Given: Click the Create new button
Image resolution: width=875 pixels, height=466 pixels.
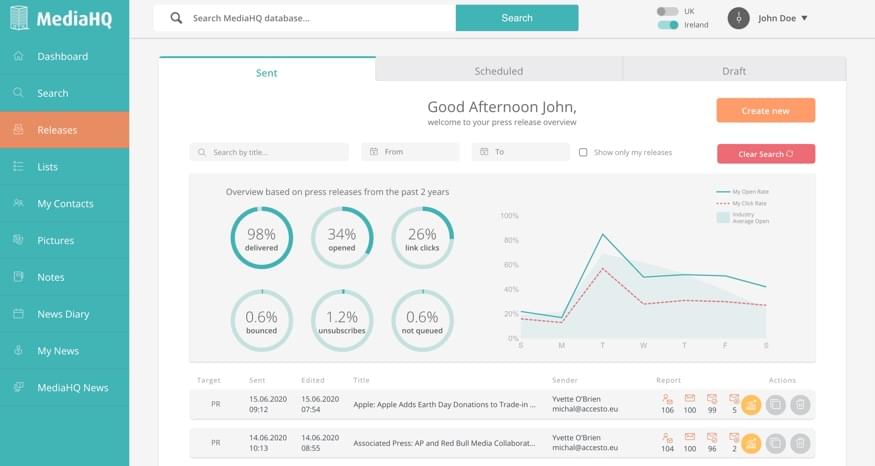Looking at the screenshot, I should 766,111.
